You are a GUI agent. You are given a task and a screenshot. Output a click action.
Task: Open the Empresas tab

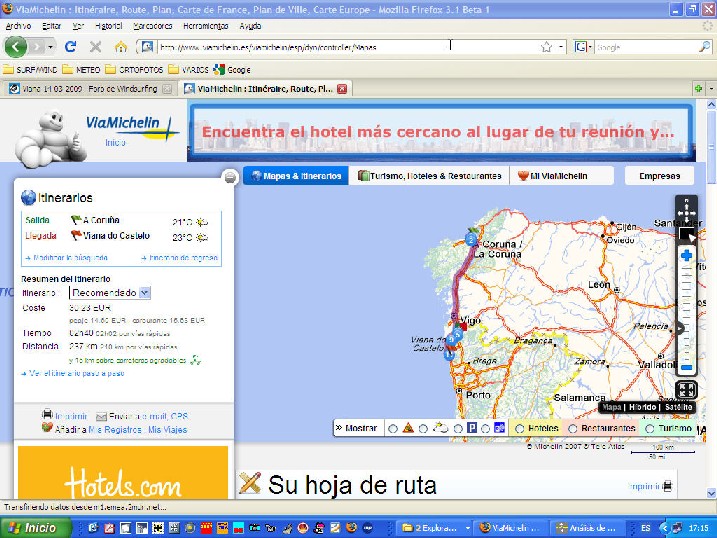tap(659, 176)
